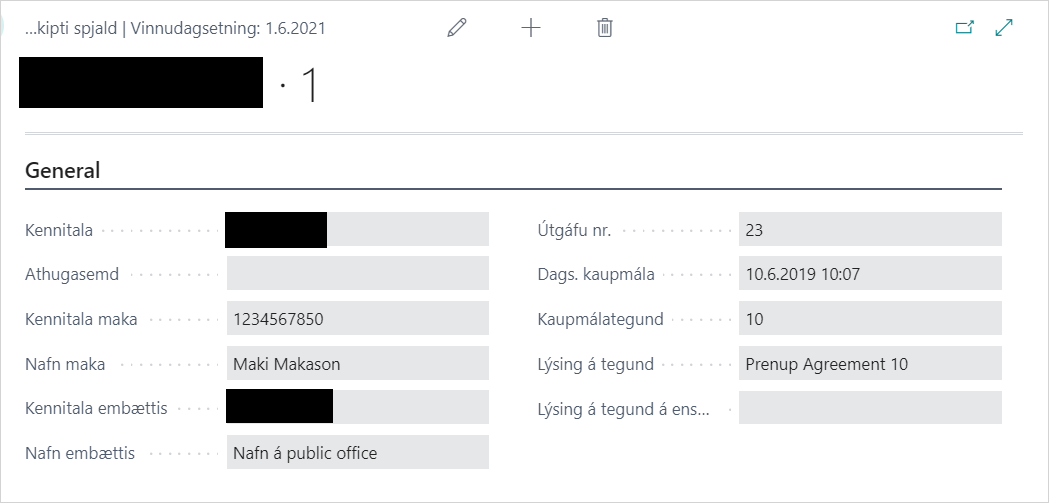
Task: Click the Kennitala field at top left
Action: 357,230
